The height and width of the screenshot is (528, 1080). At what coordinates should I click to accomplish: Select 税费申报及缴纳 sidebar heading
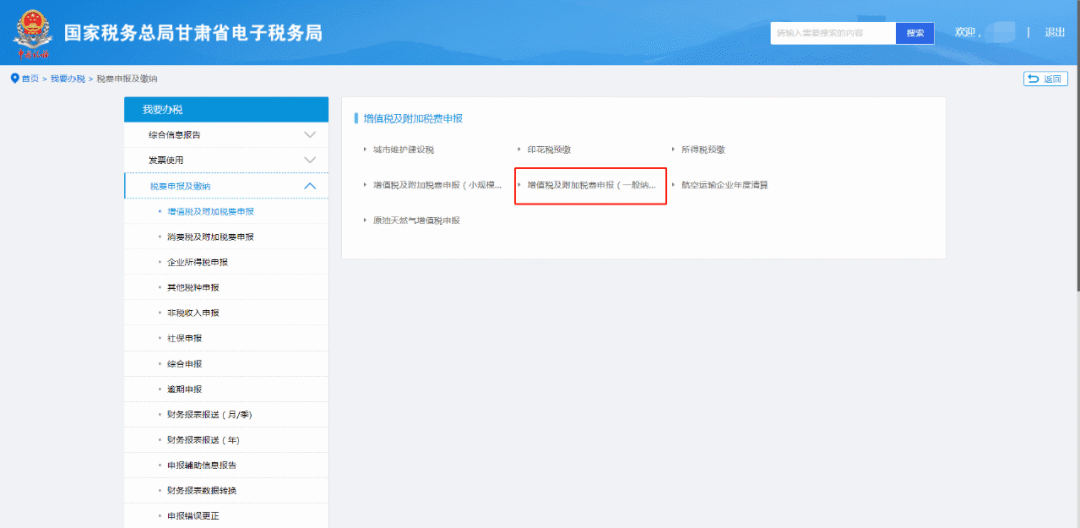180,186
